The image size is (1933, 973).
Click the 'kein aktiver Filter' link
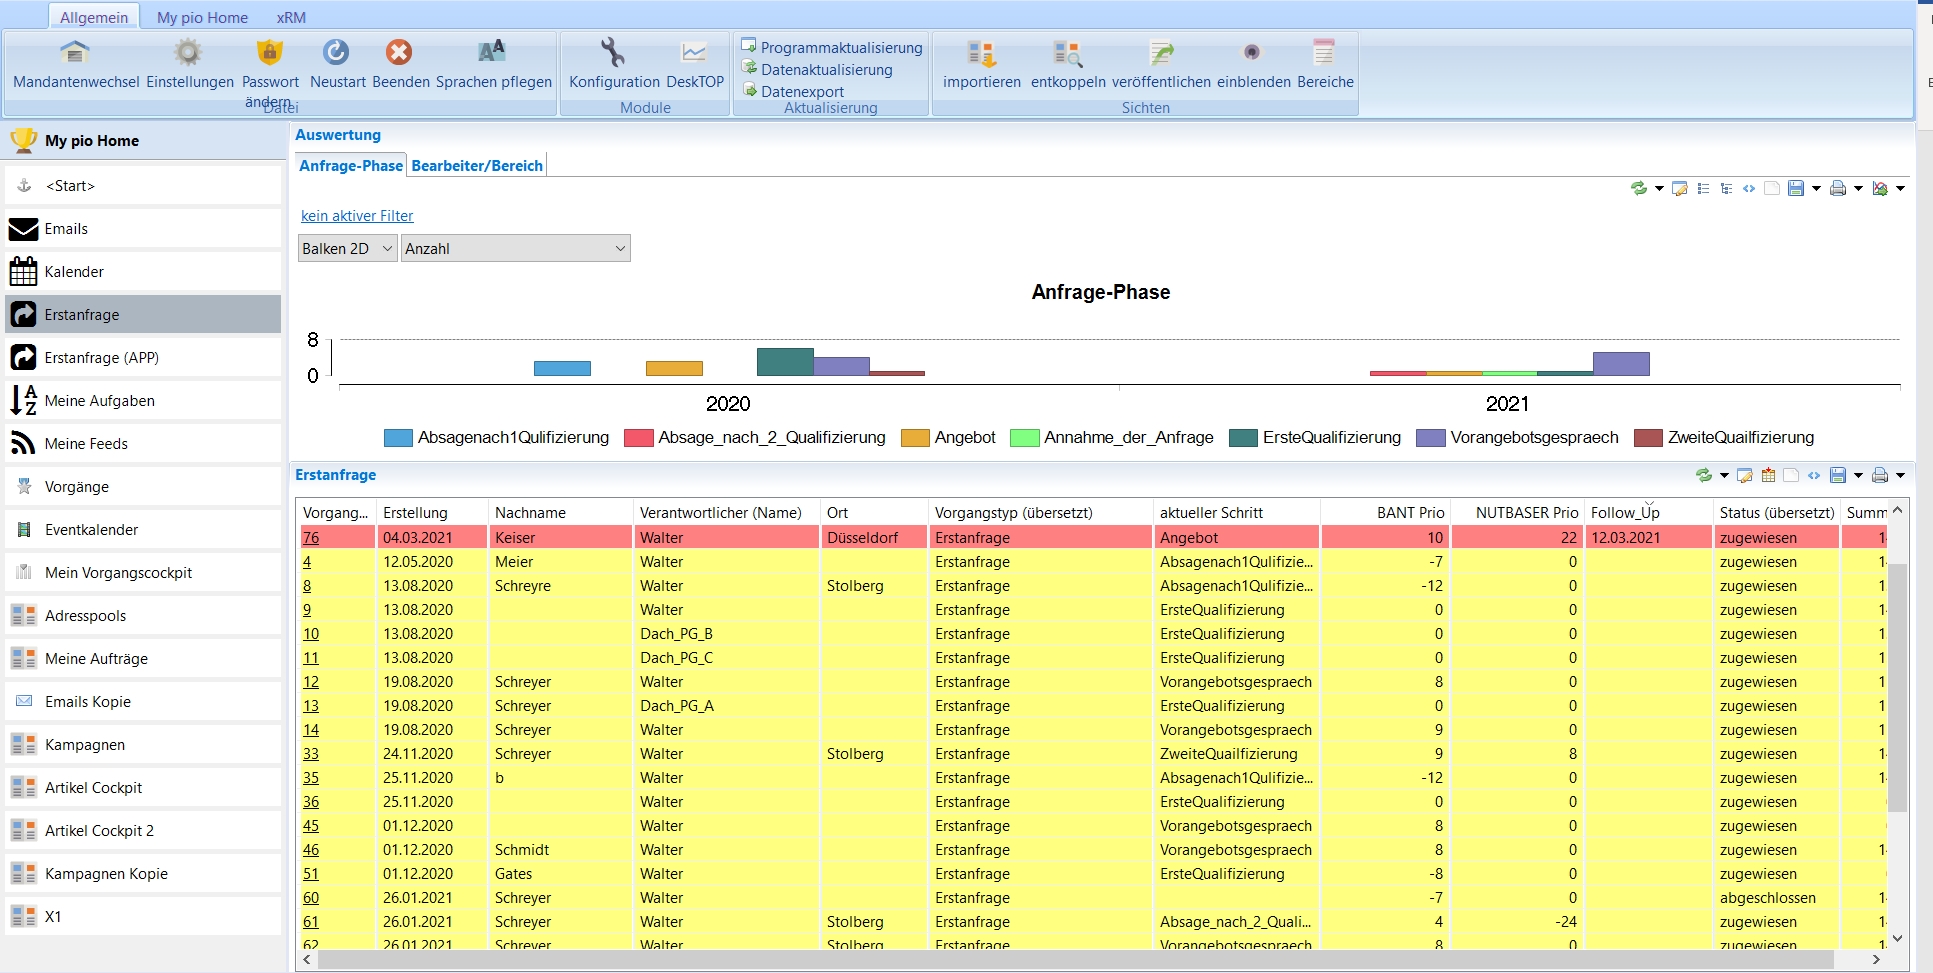(357, 216)
